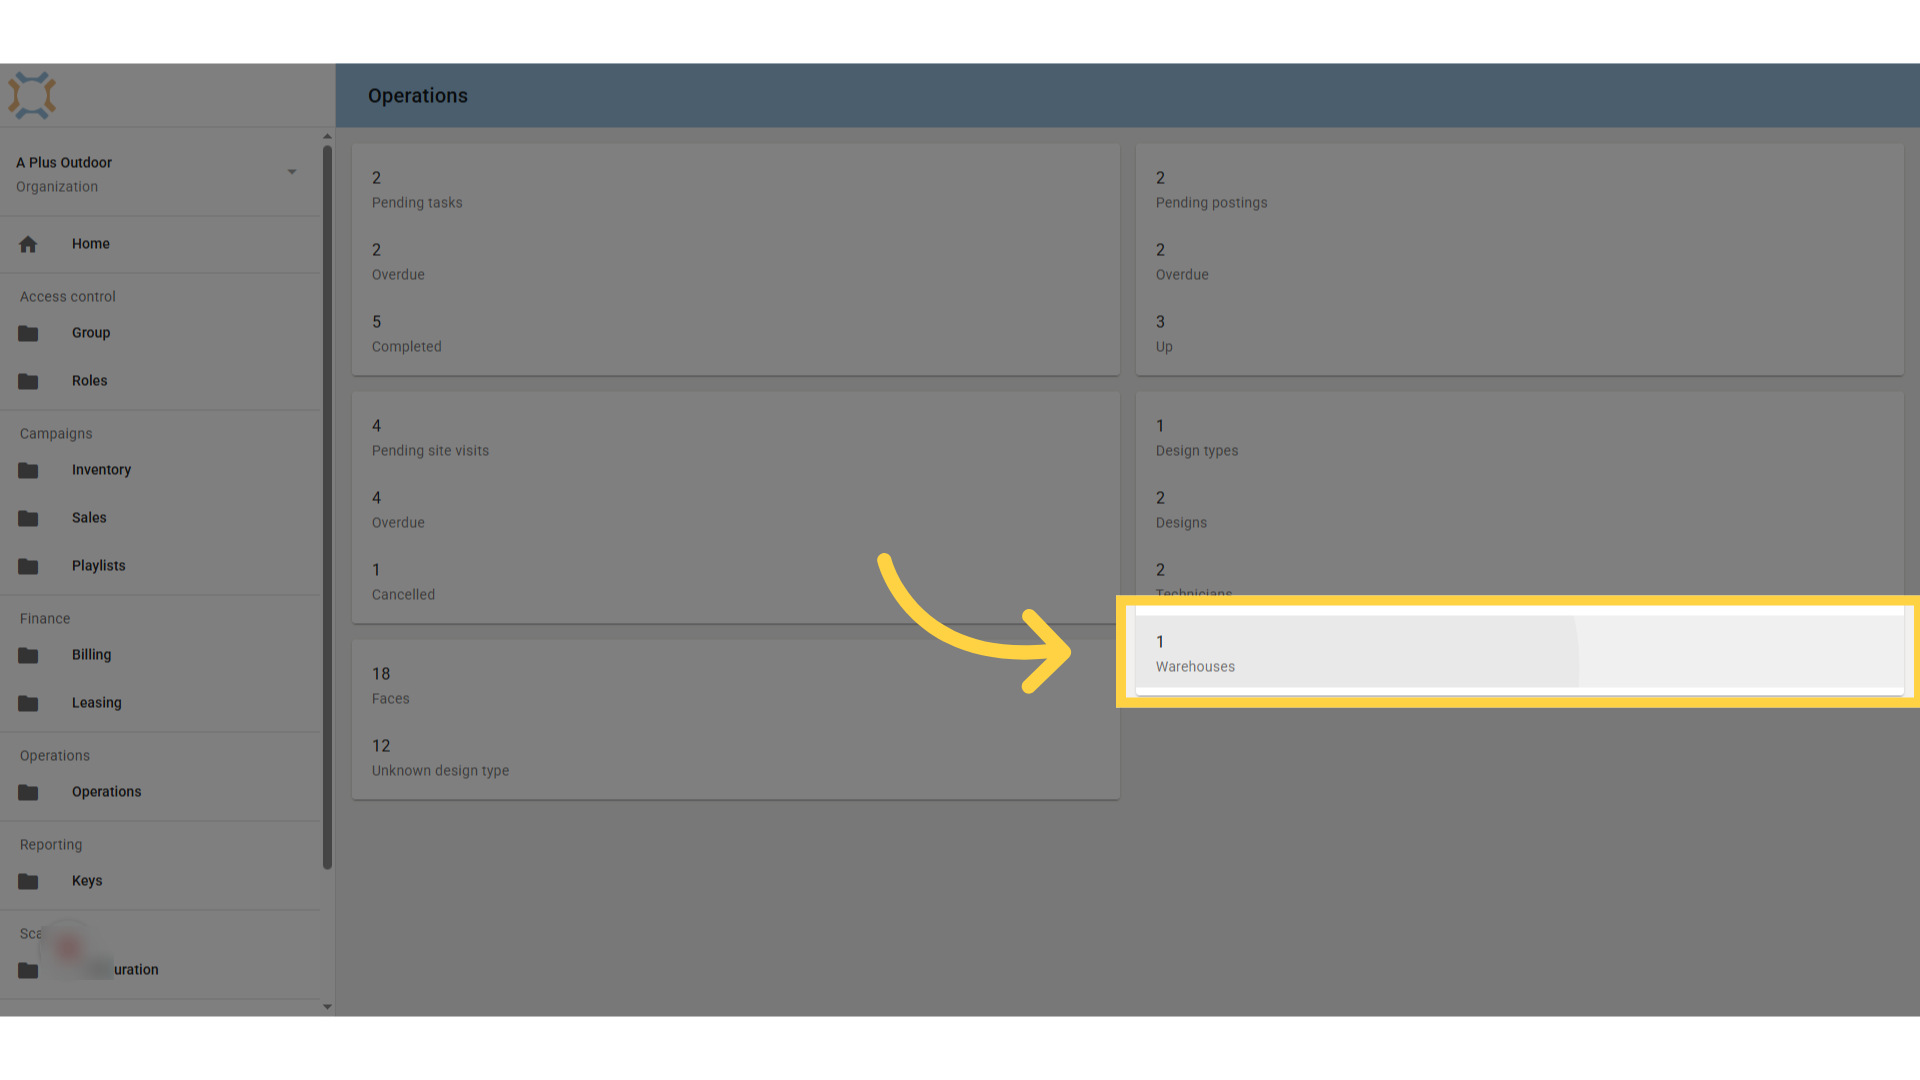Screen dimensions: 1920x1080
Task: Click the Inventory folder icon
Action: 28,470
